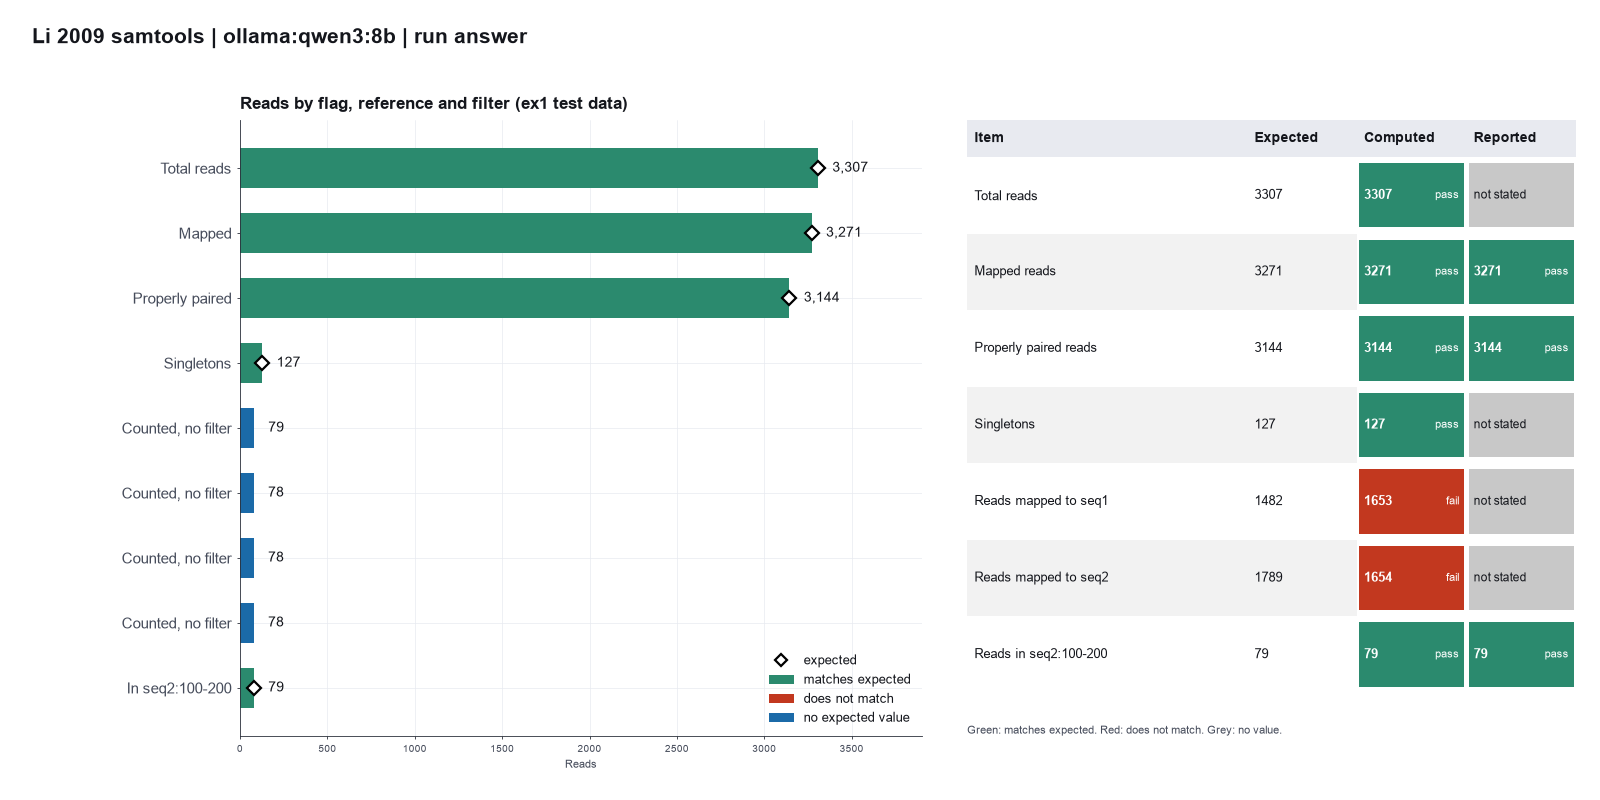The height and width of the screenshot is (800, 1600).
Task: Click the expected diamond on Mapped bar
Action: [811, 233]
